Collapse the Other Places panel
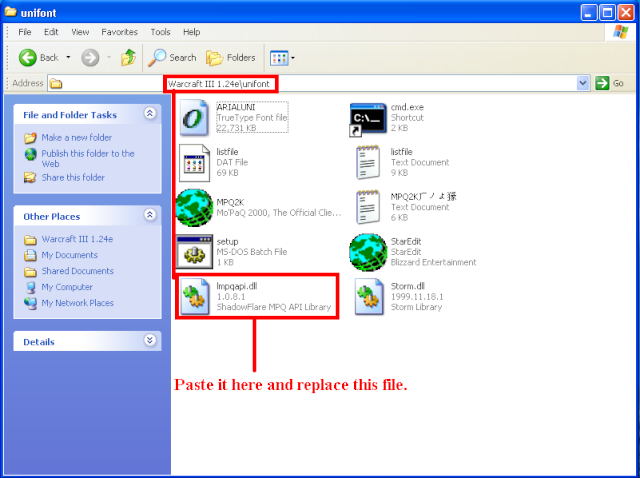Image resolution: width=640 pixels, height=478 pixels. click(x=150, y=214)
